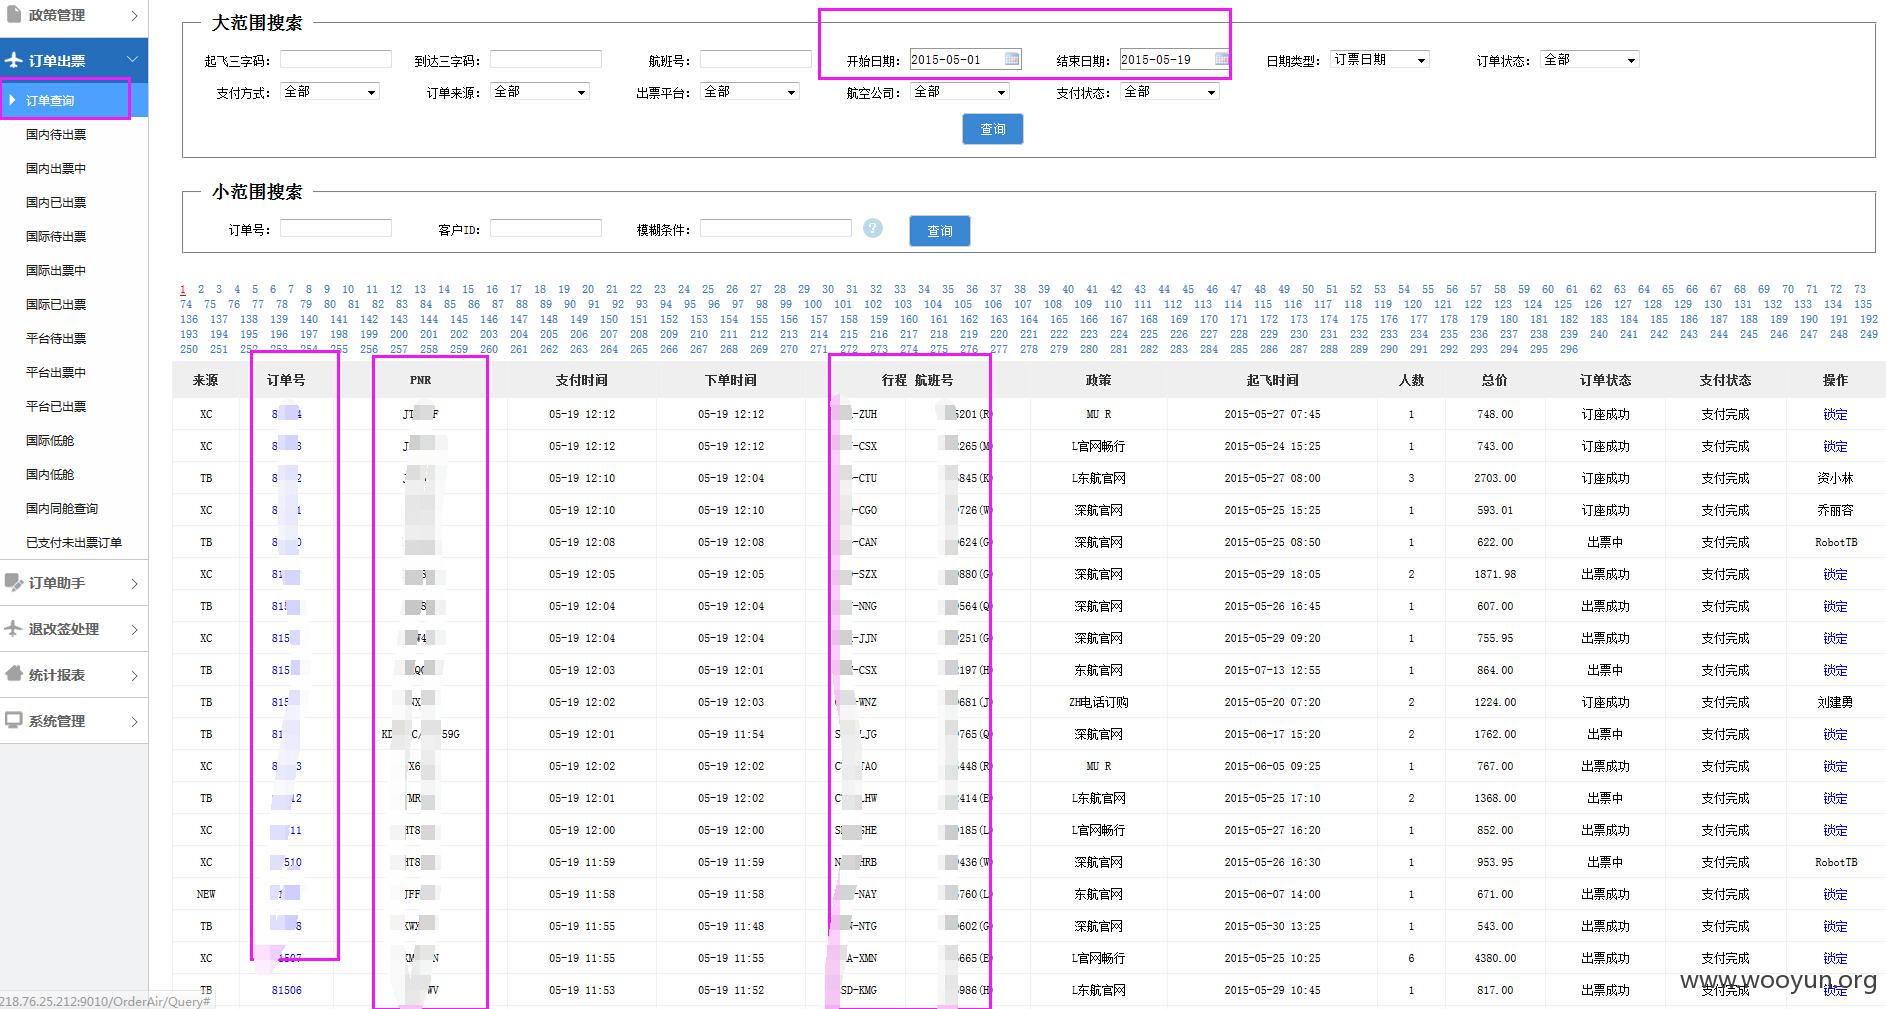The width and height of the screenshot is (1886, 1009).
Task: Open 国内出票中 in the sidebar
Action: 56,168
